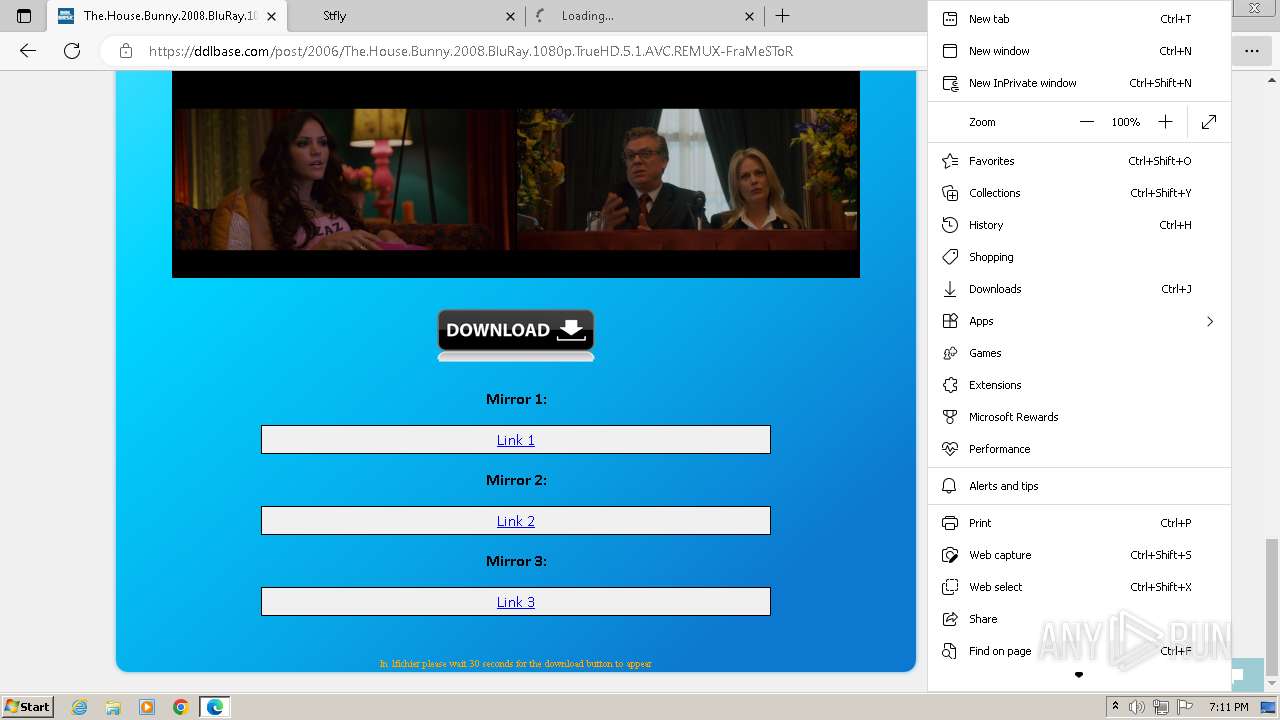Switch to the Stfly tab
1280x720 pixels.
tap(405, 16)
